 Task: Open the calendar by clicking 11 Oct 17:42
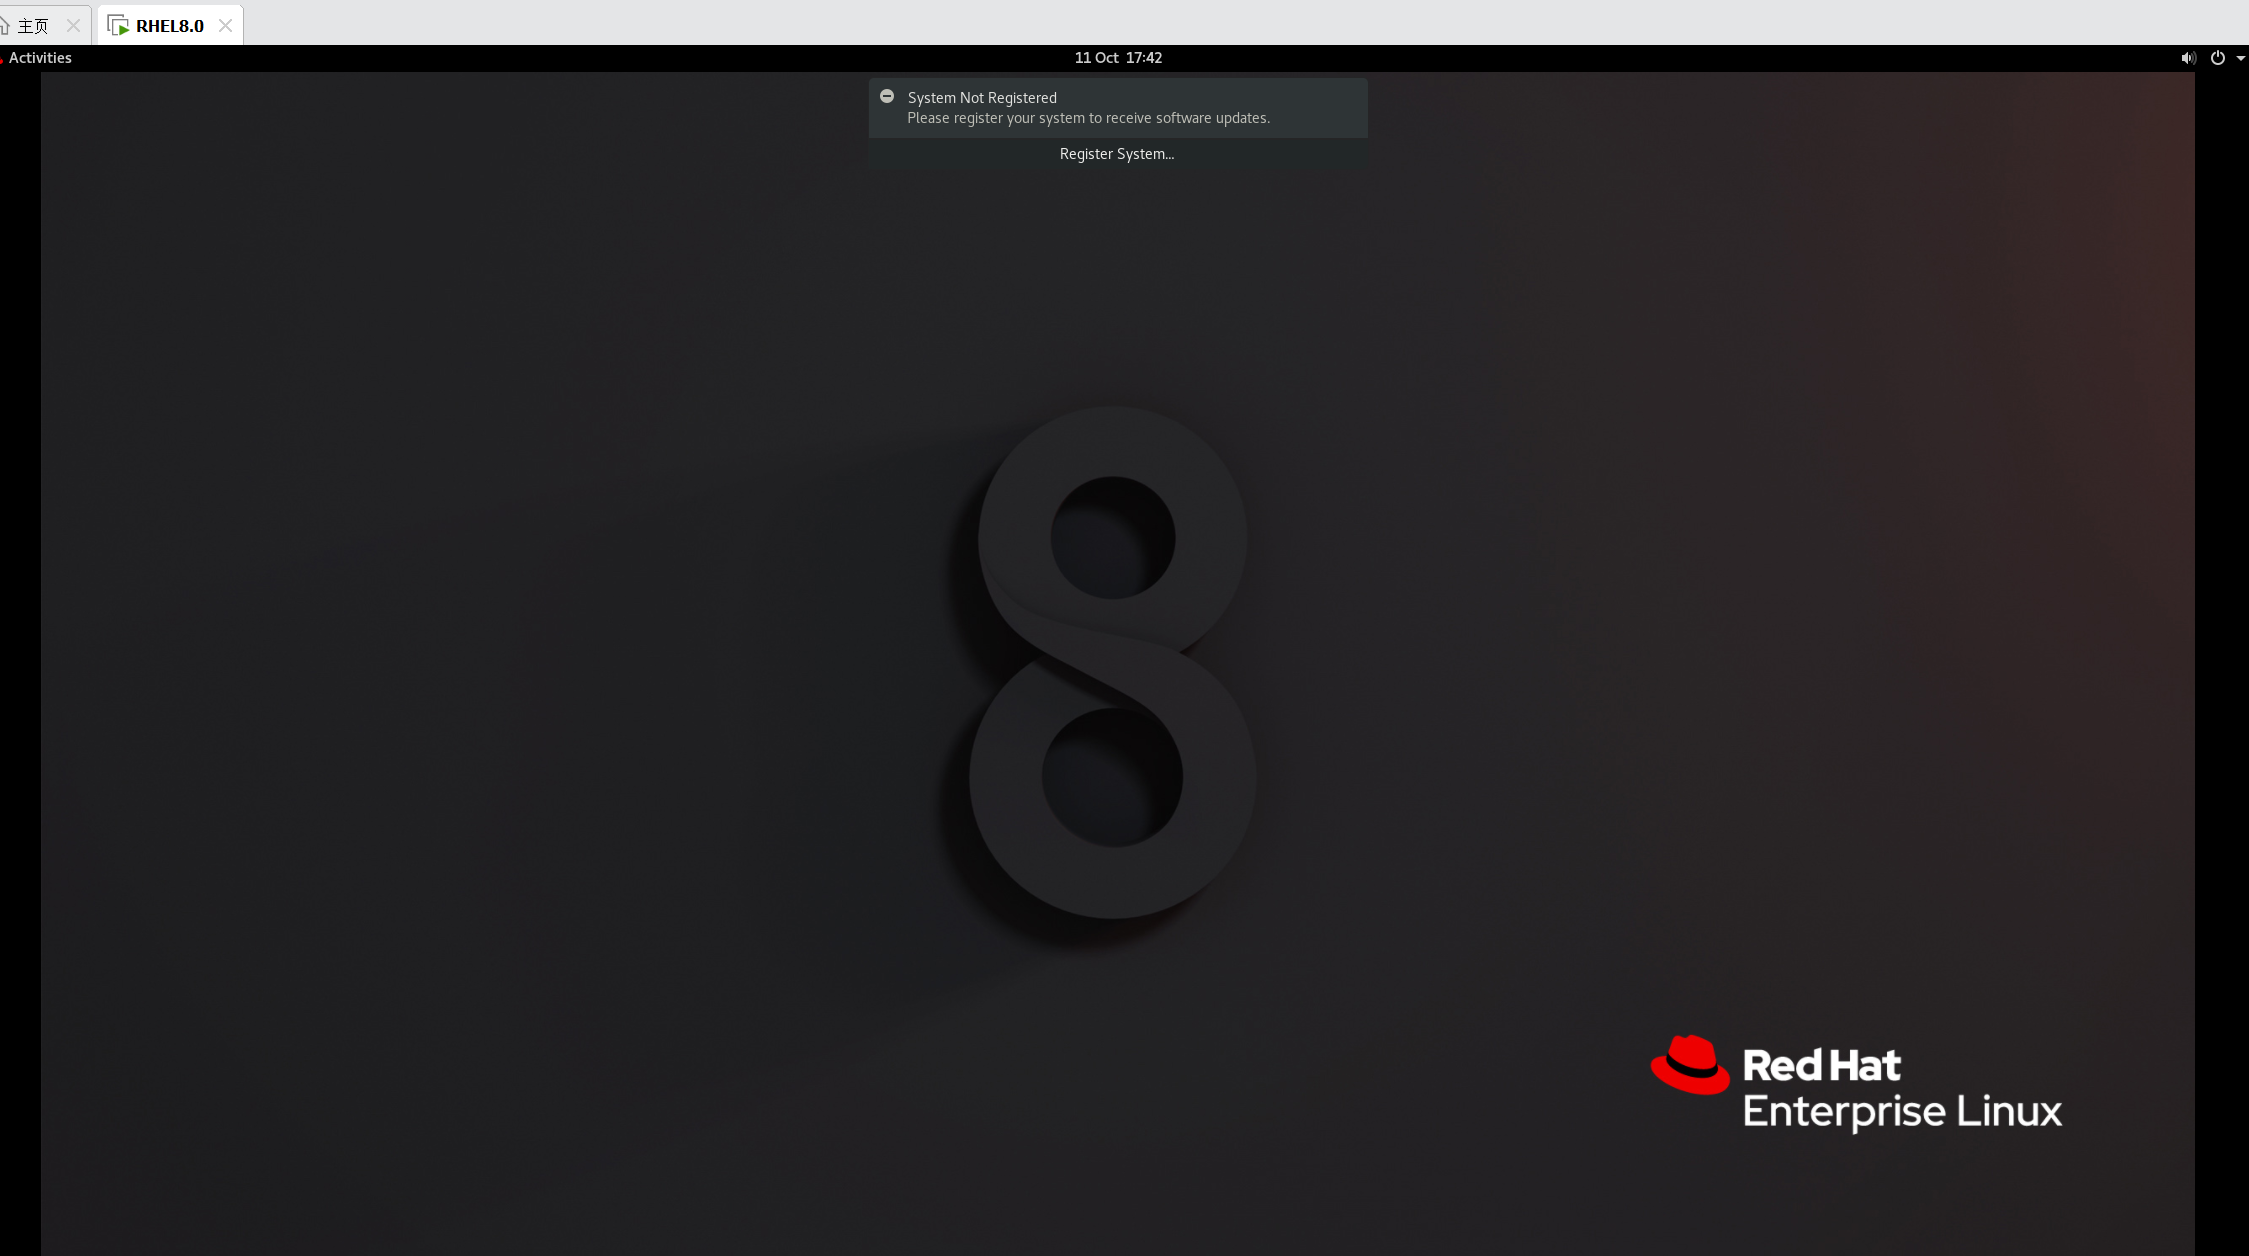pos(1117,57)
